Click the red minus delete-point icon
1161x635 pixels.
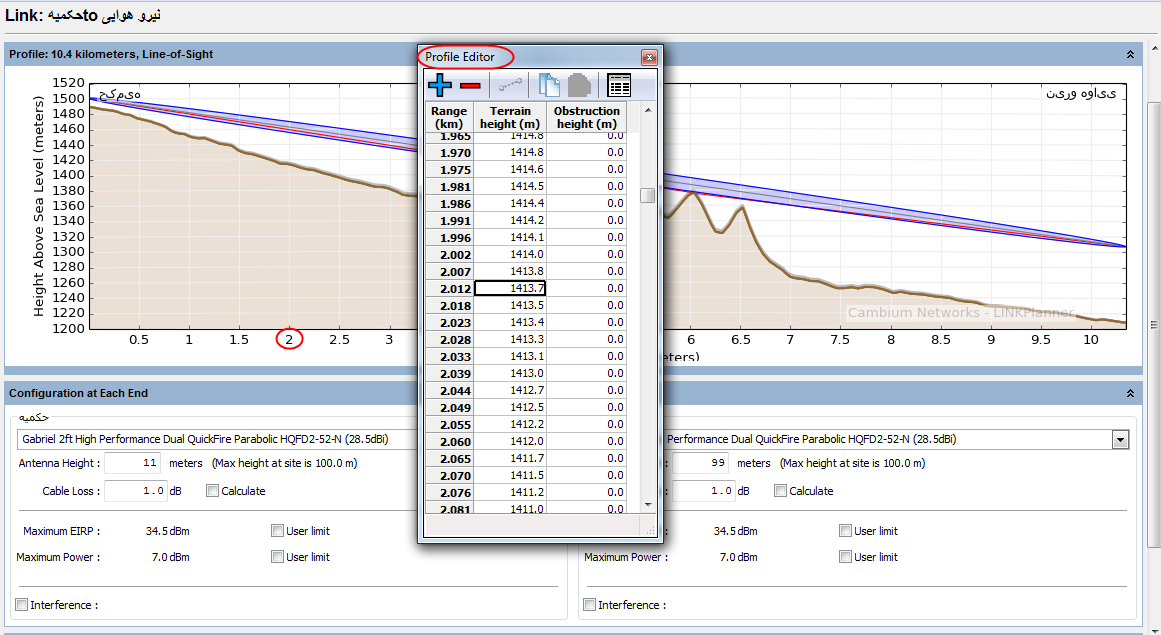click(470, 86)
